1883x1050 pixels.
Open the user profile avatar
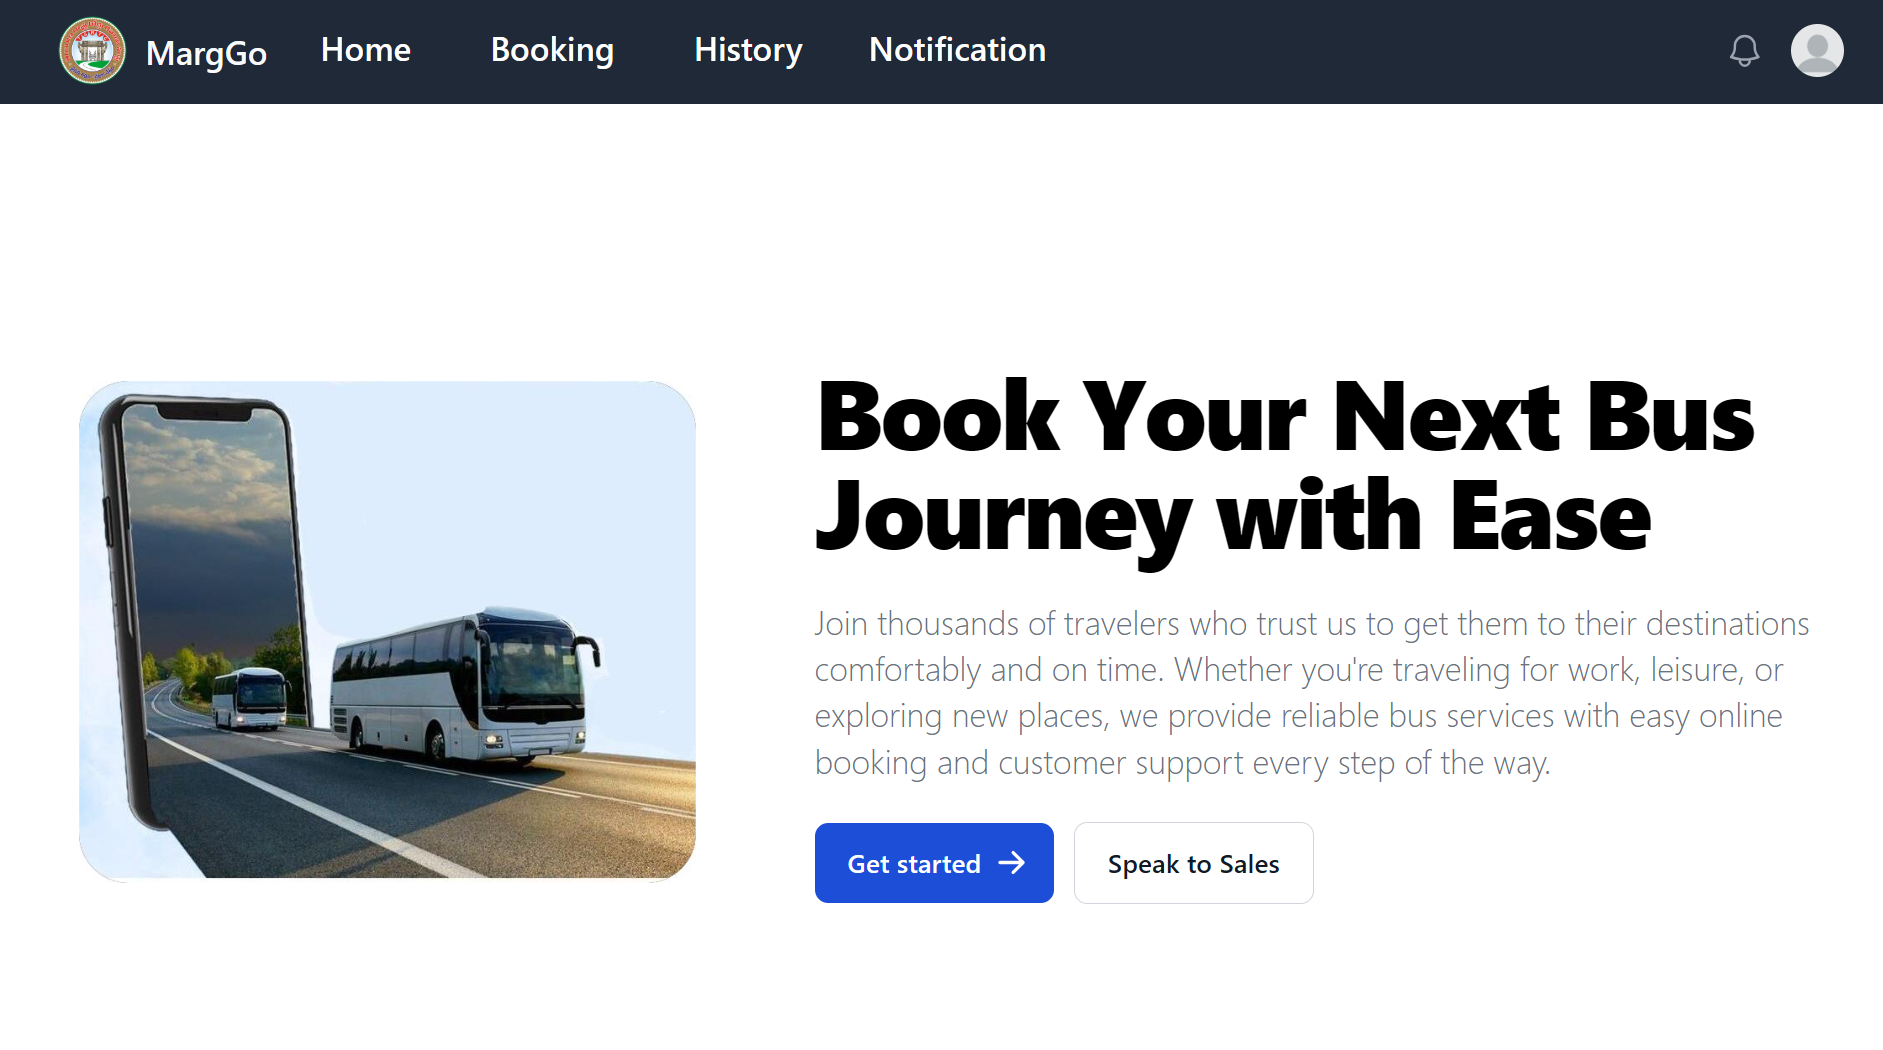[1816, 51]
